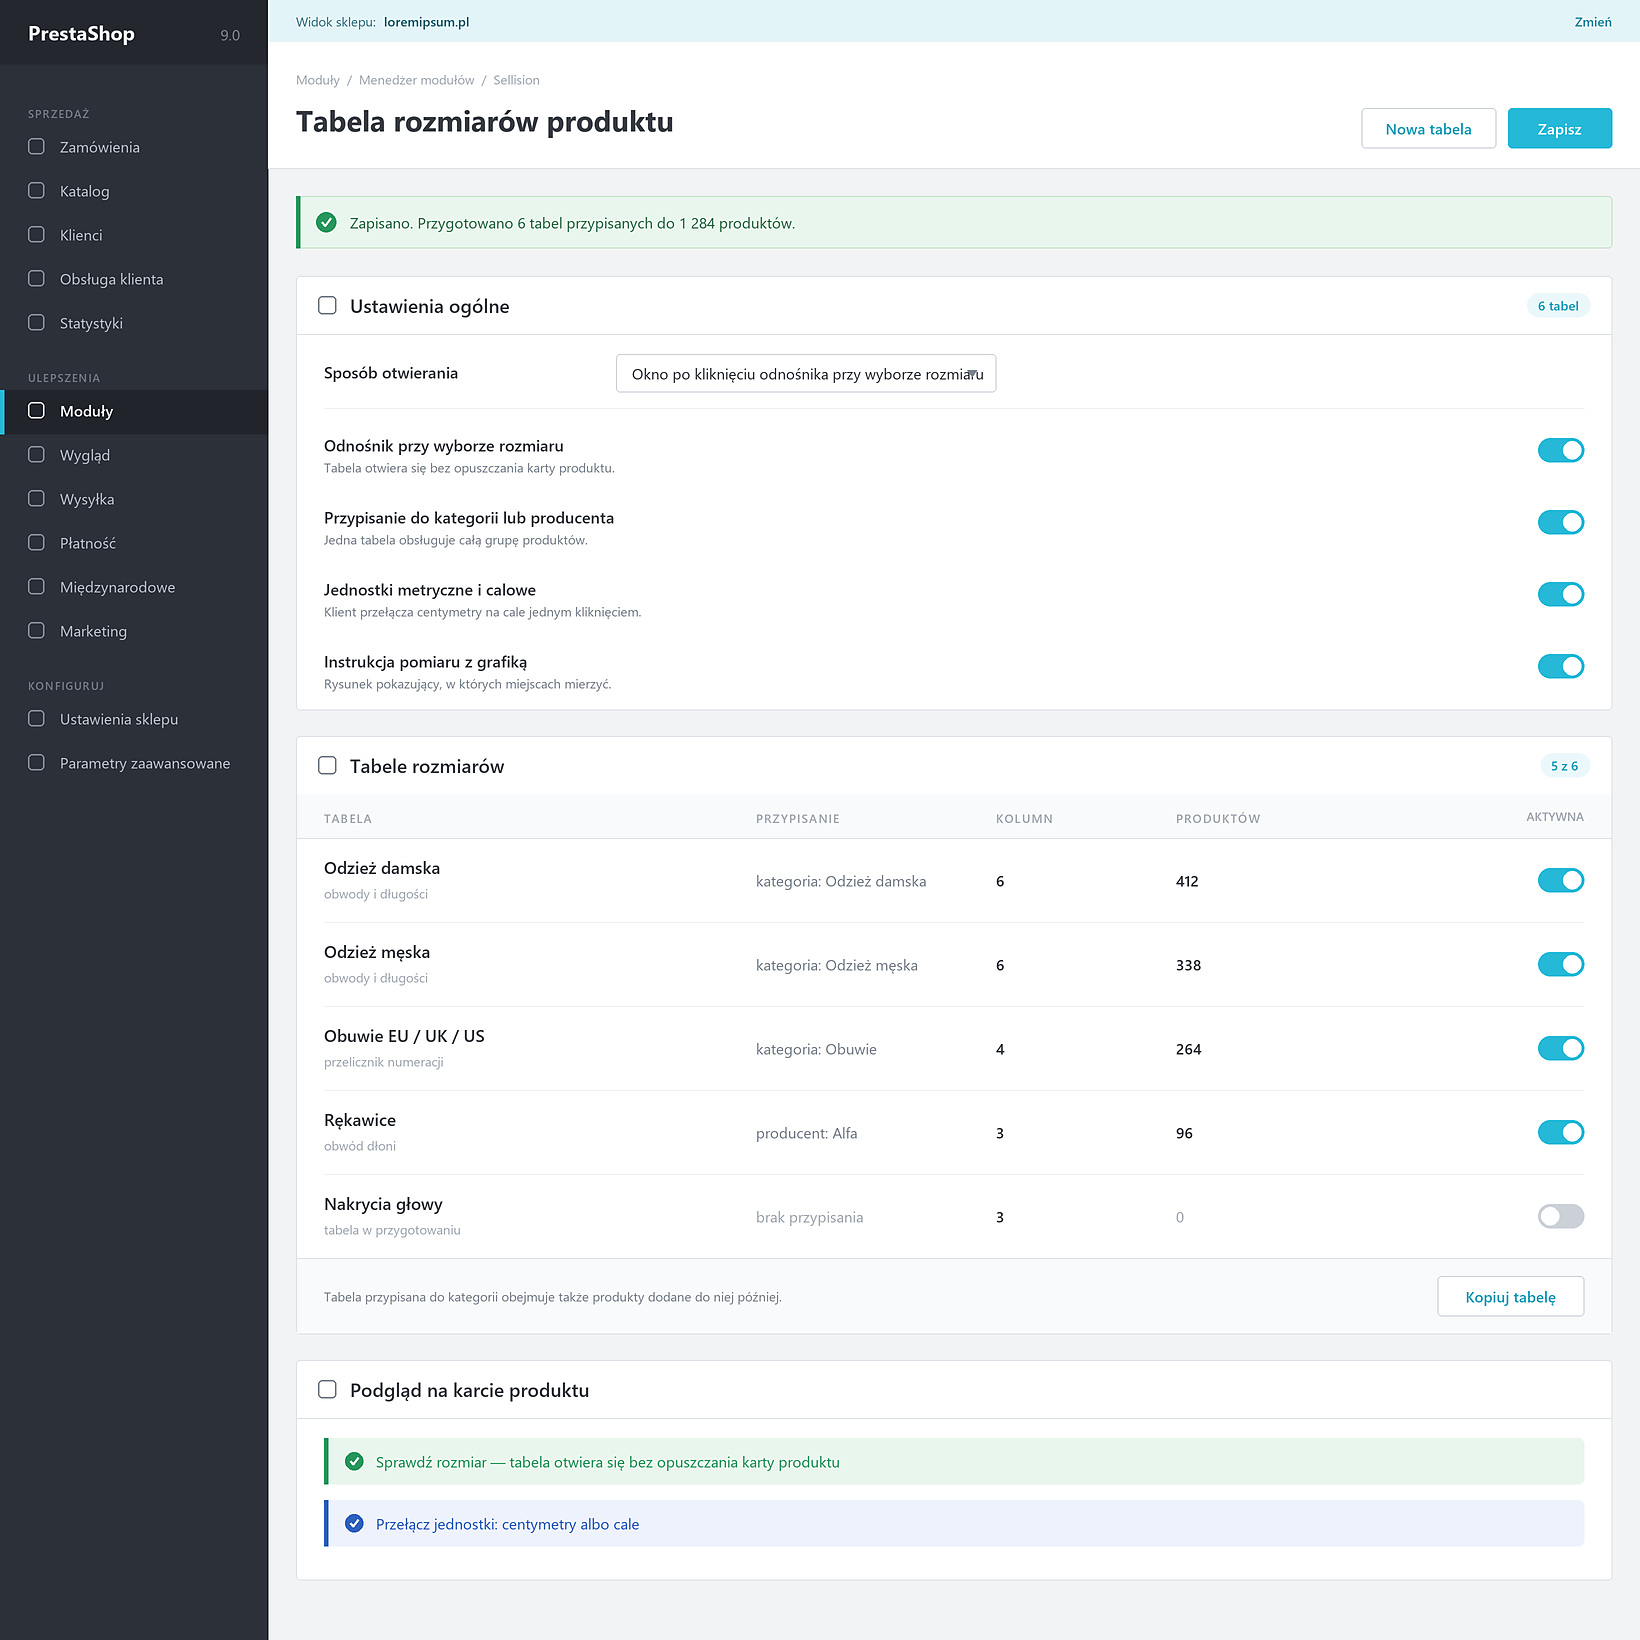This screenshot has height=1640, width=1640.
Task: Click product count 412
Action: (x=1187, y=881)
